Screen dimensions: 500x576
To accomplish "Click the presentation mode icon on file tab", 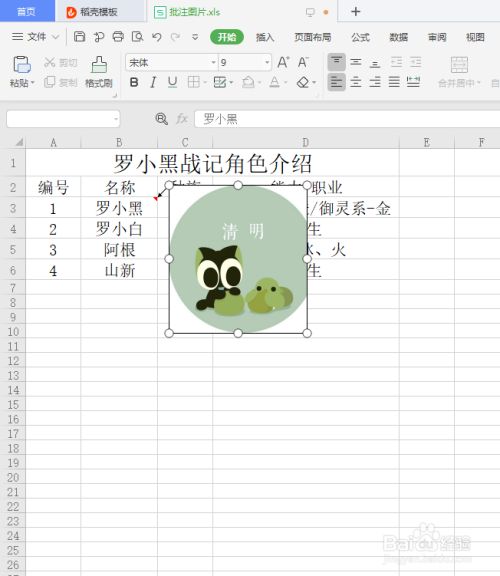I will tap(310, 12).
